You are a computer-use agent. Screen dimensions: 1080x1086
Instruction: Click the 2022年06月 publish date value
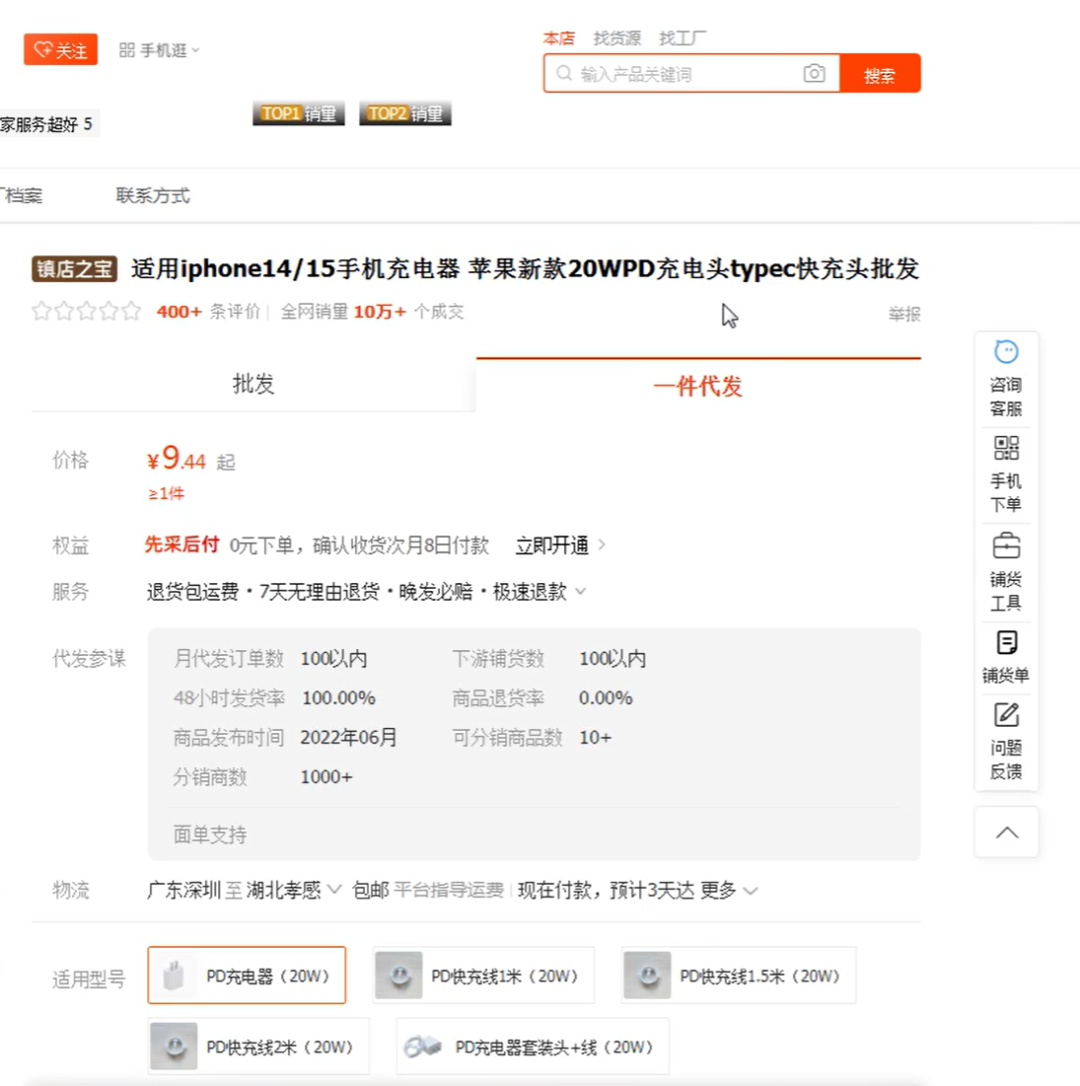pyautogui.click(x=348, y=738)
